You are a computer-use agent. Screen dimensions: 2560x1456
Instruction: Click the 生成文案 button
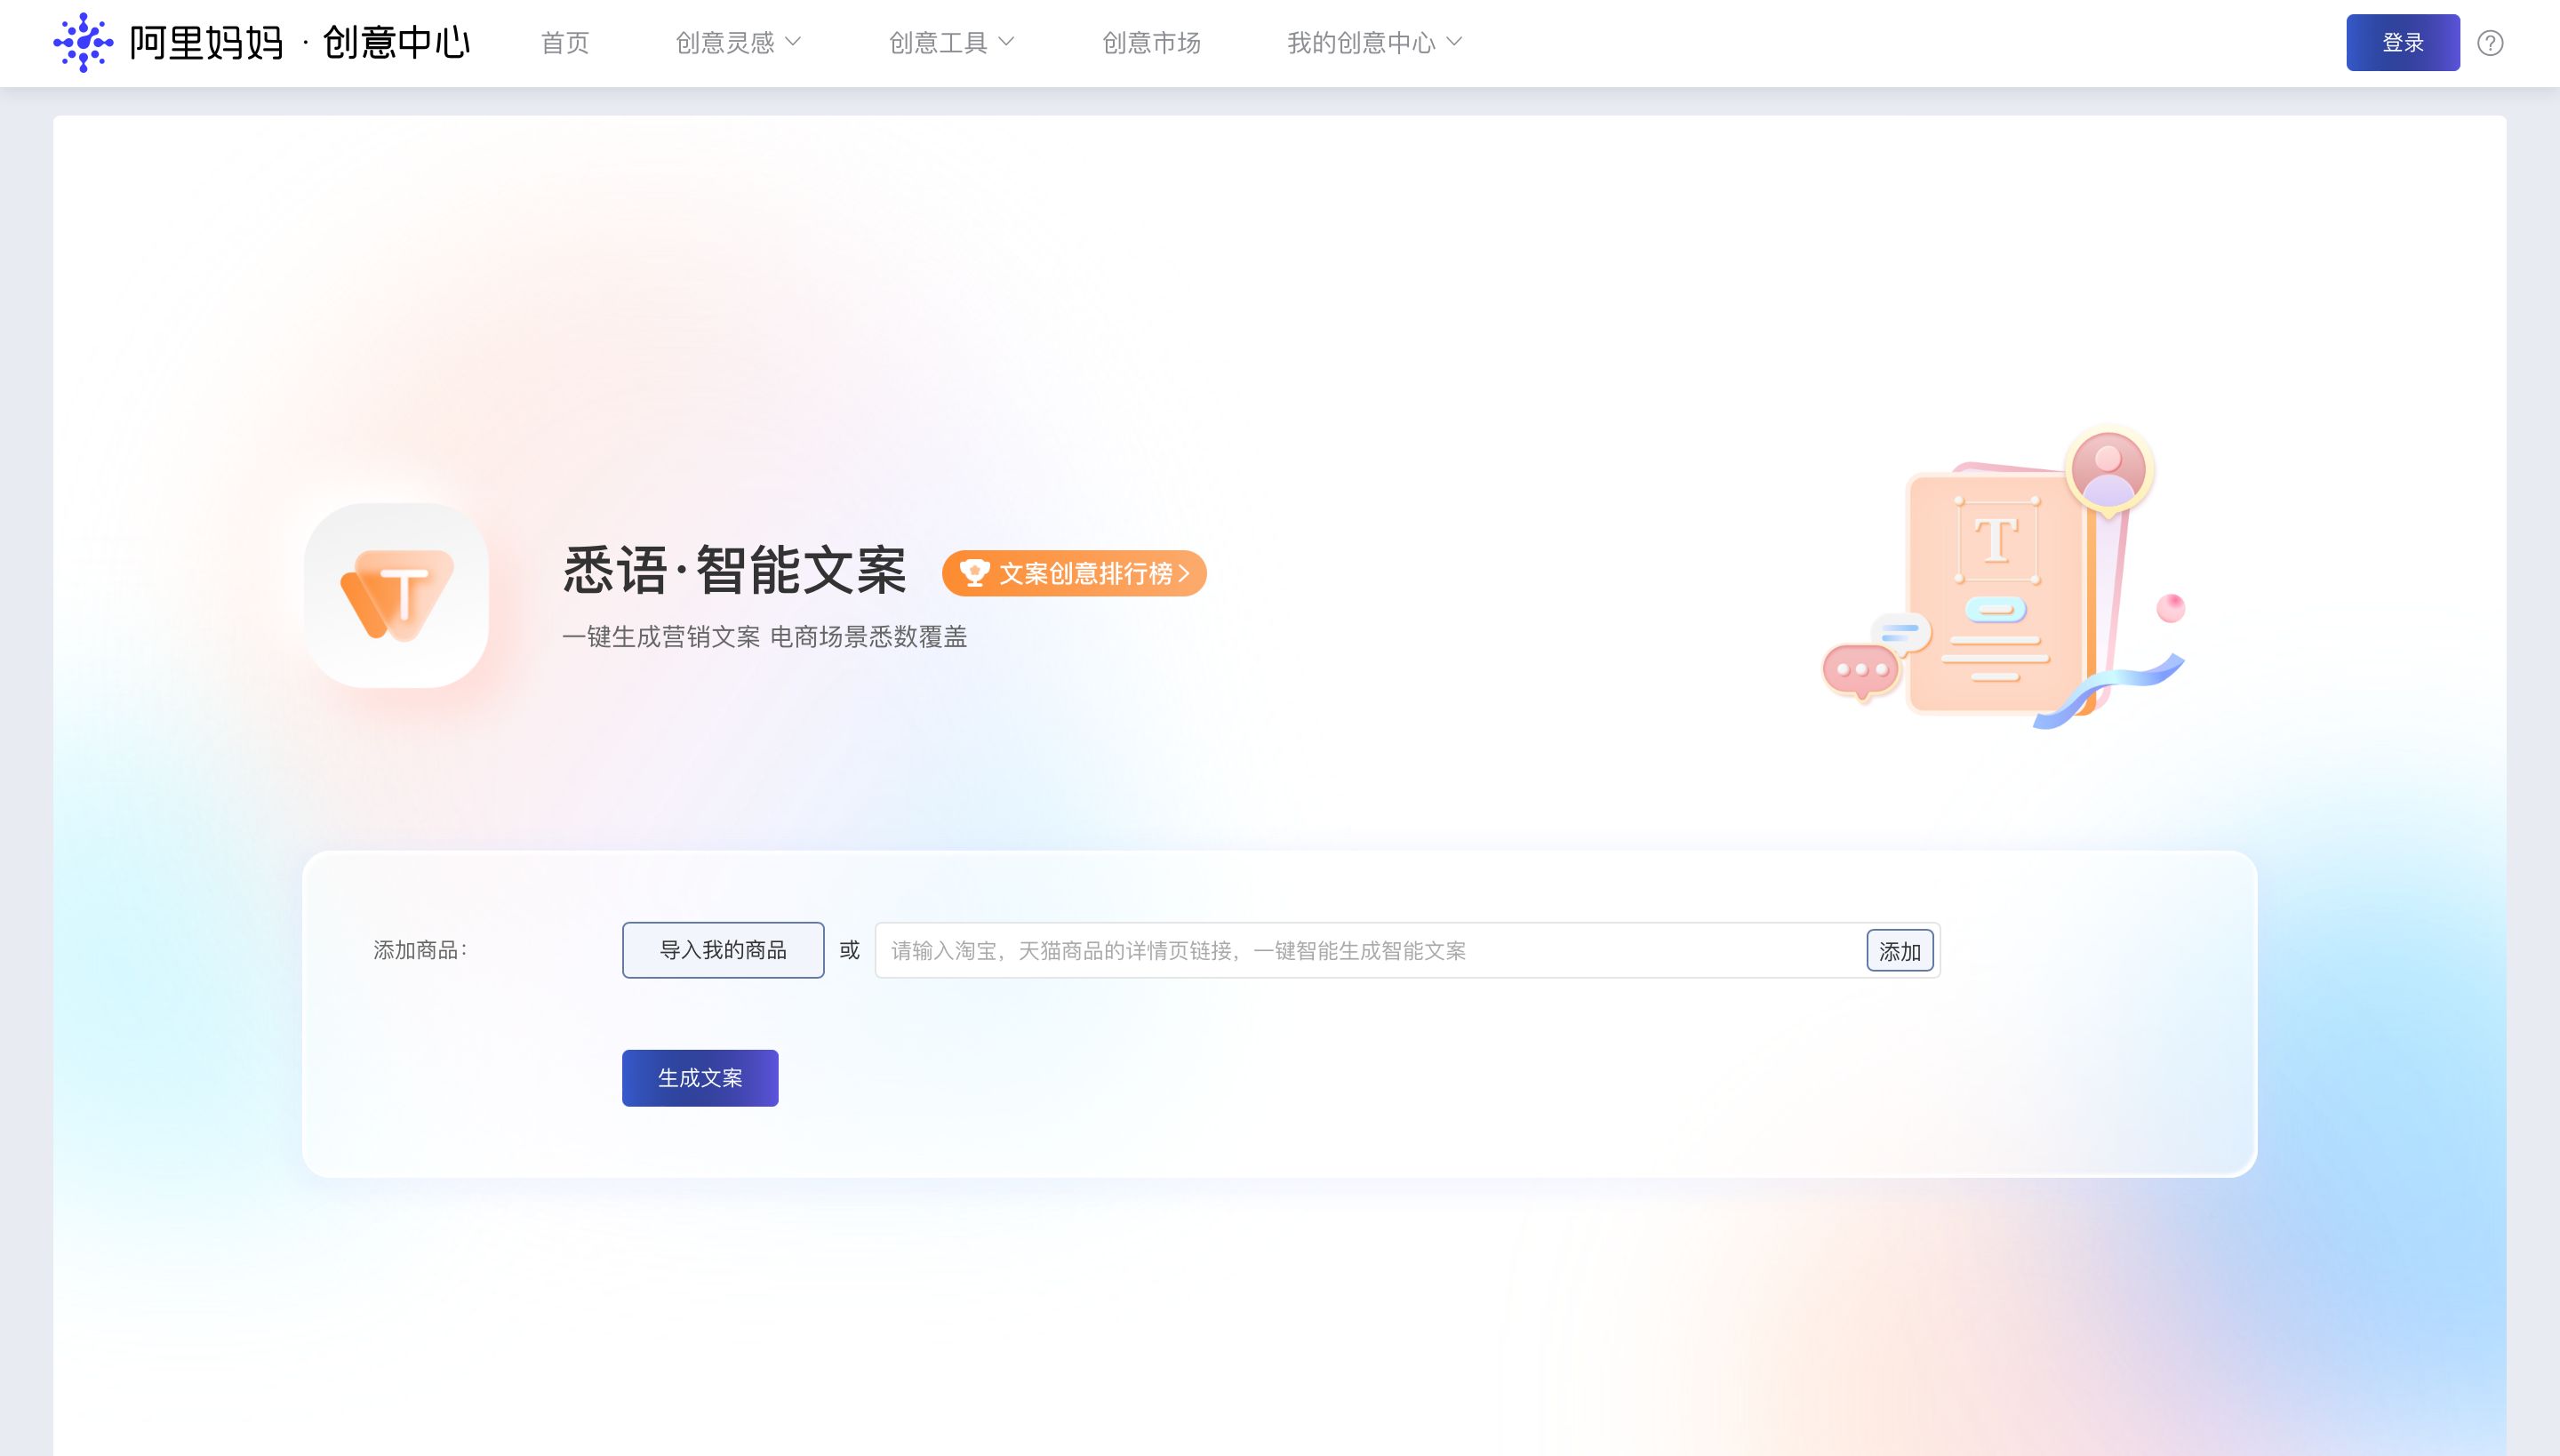tap(700, 1078)
